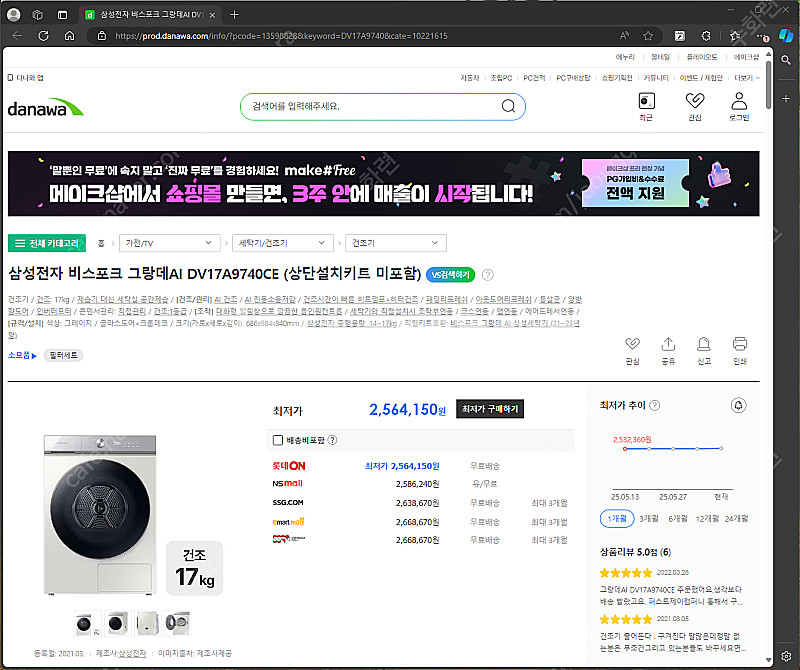Image resolution: width=800 pixels, height=670 pixels.
Task: Open the login (로그인) person icon
Action: (739, 106)
